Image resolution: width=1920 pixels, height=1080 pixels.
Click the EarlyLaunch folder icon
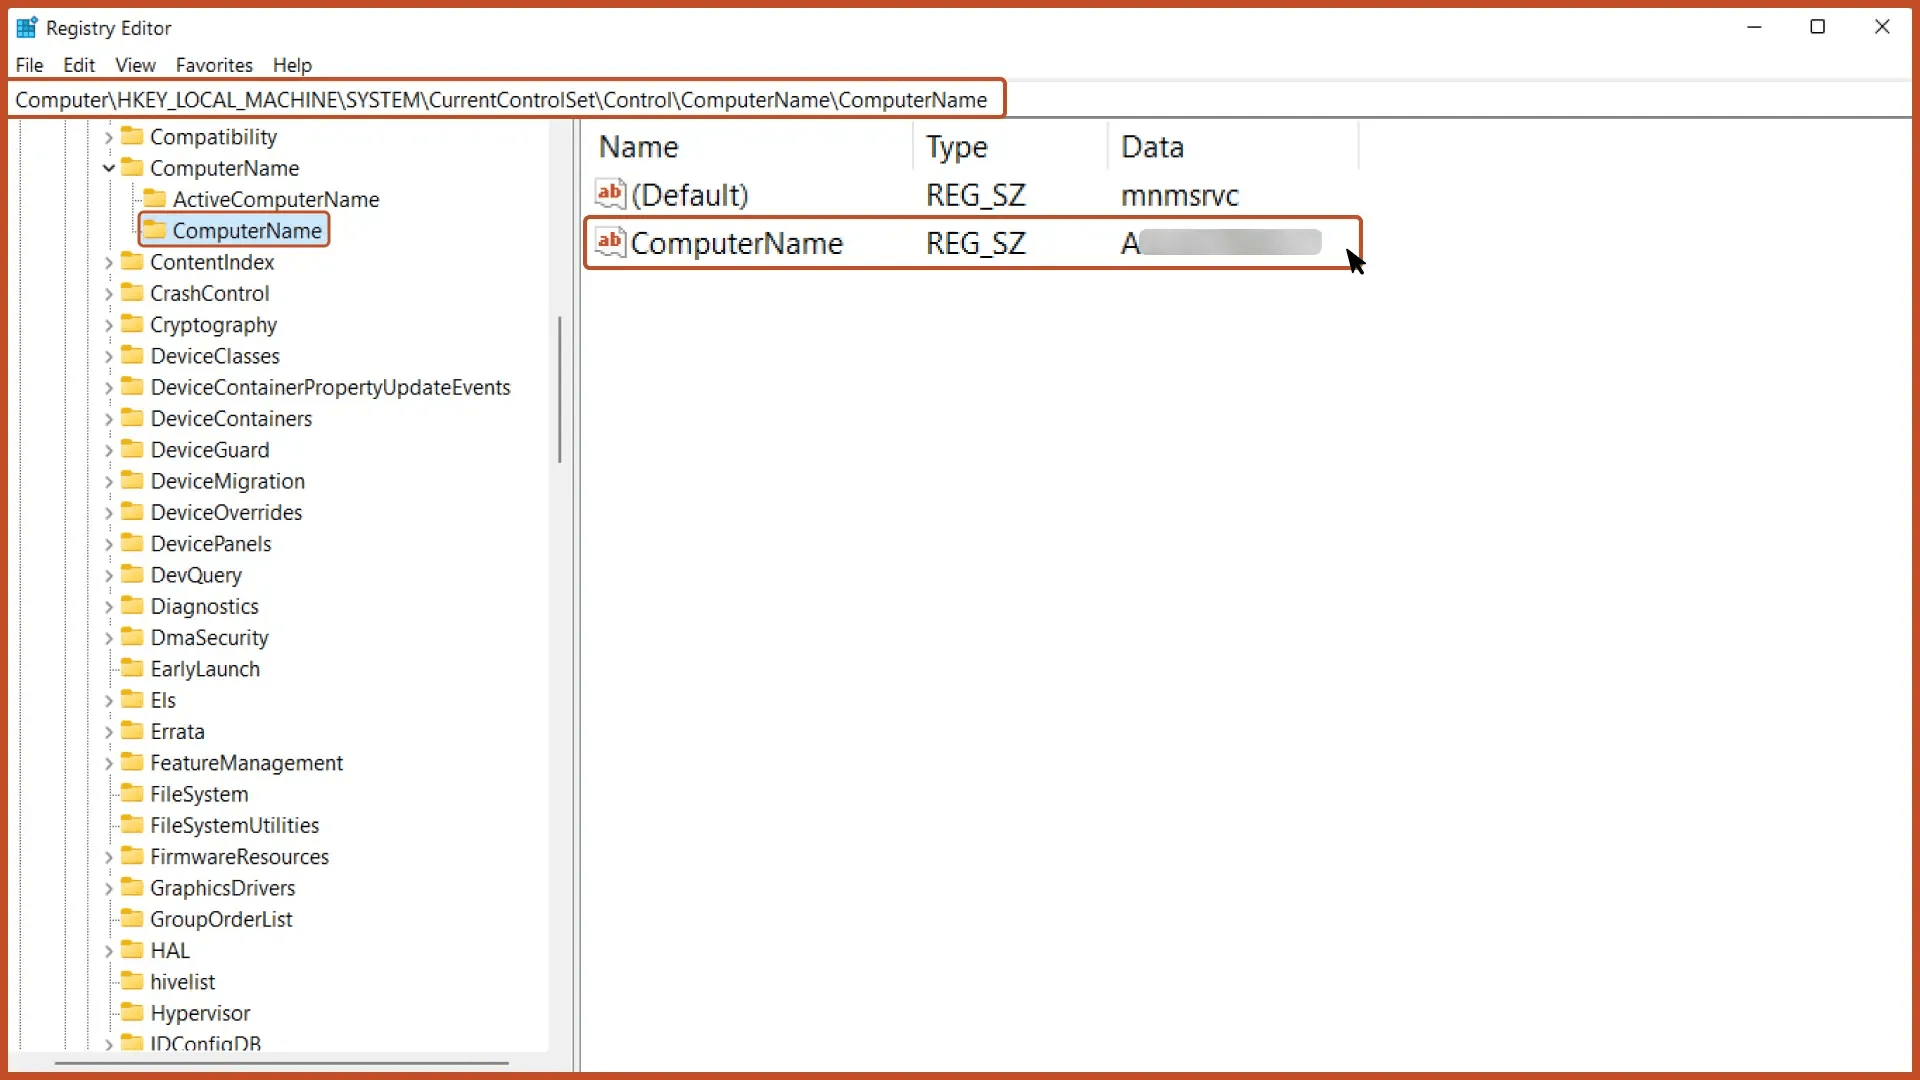132,668
